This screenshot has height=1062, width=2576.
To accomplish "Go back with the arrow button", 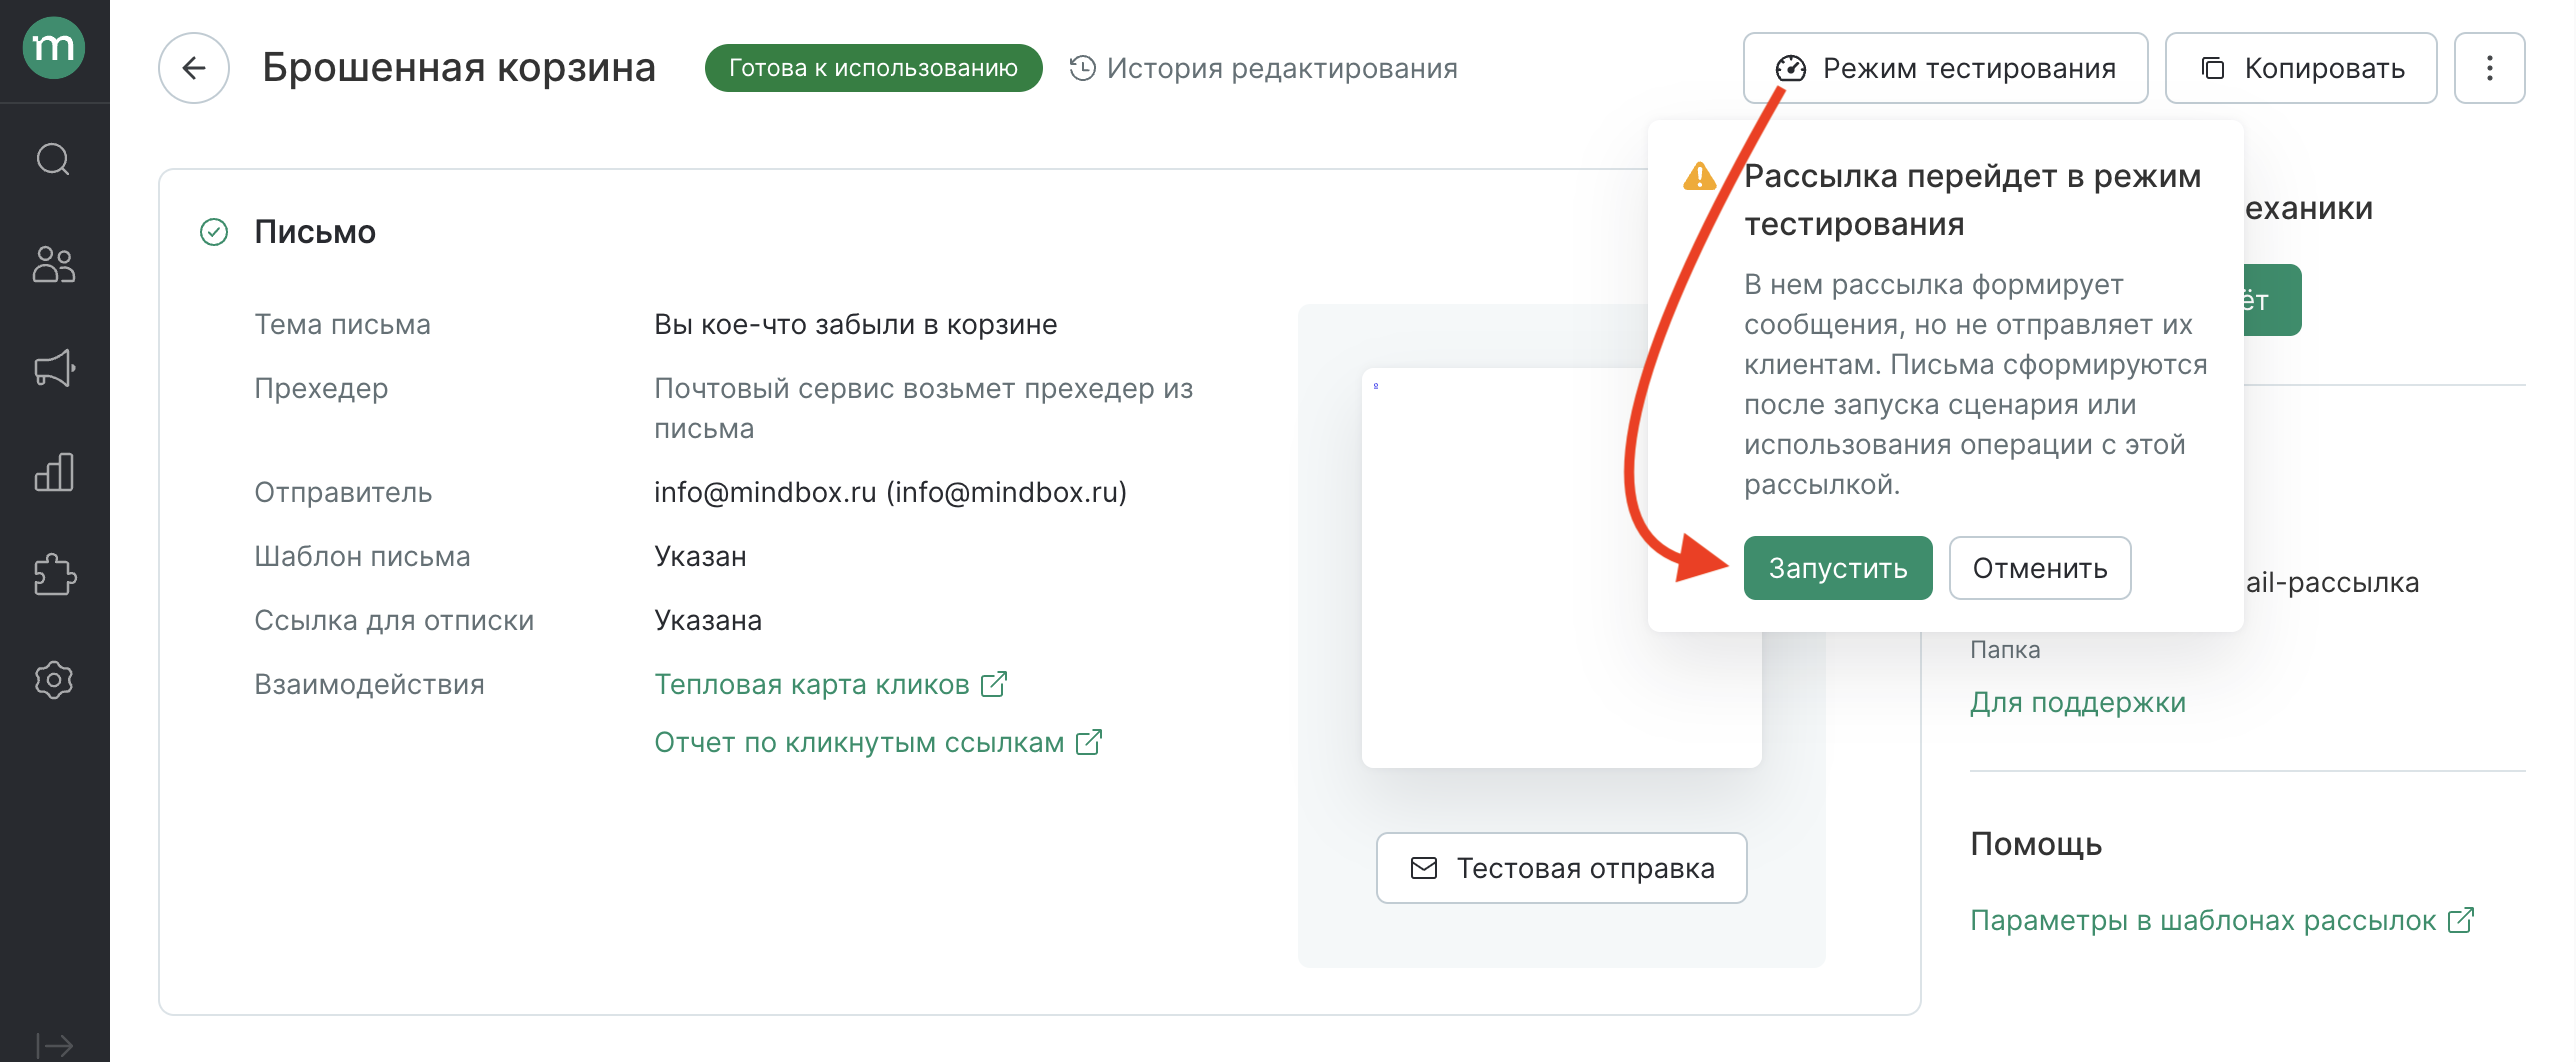I will click(194, 68).
